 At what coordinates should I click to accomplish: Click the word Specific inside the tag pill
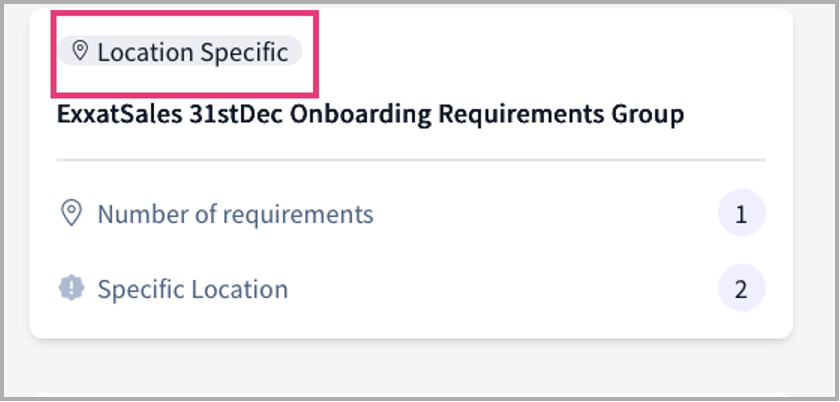tap(244, 52)
